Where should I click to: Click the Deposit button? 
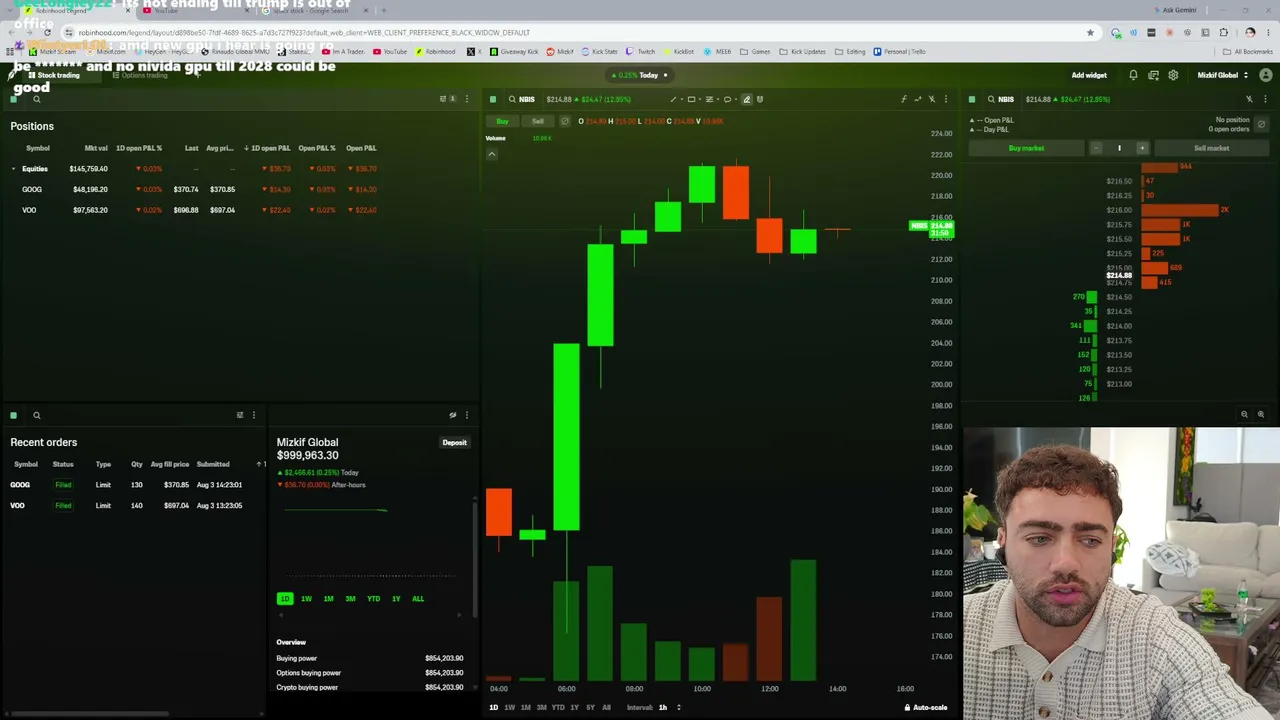454,443
